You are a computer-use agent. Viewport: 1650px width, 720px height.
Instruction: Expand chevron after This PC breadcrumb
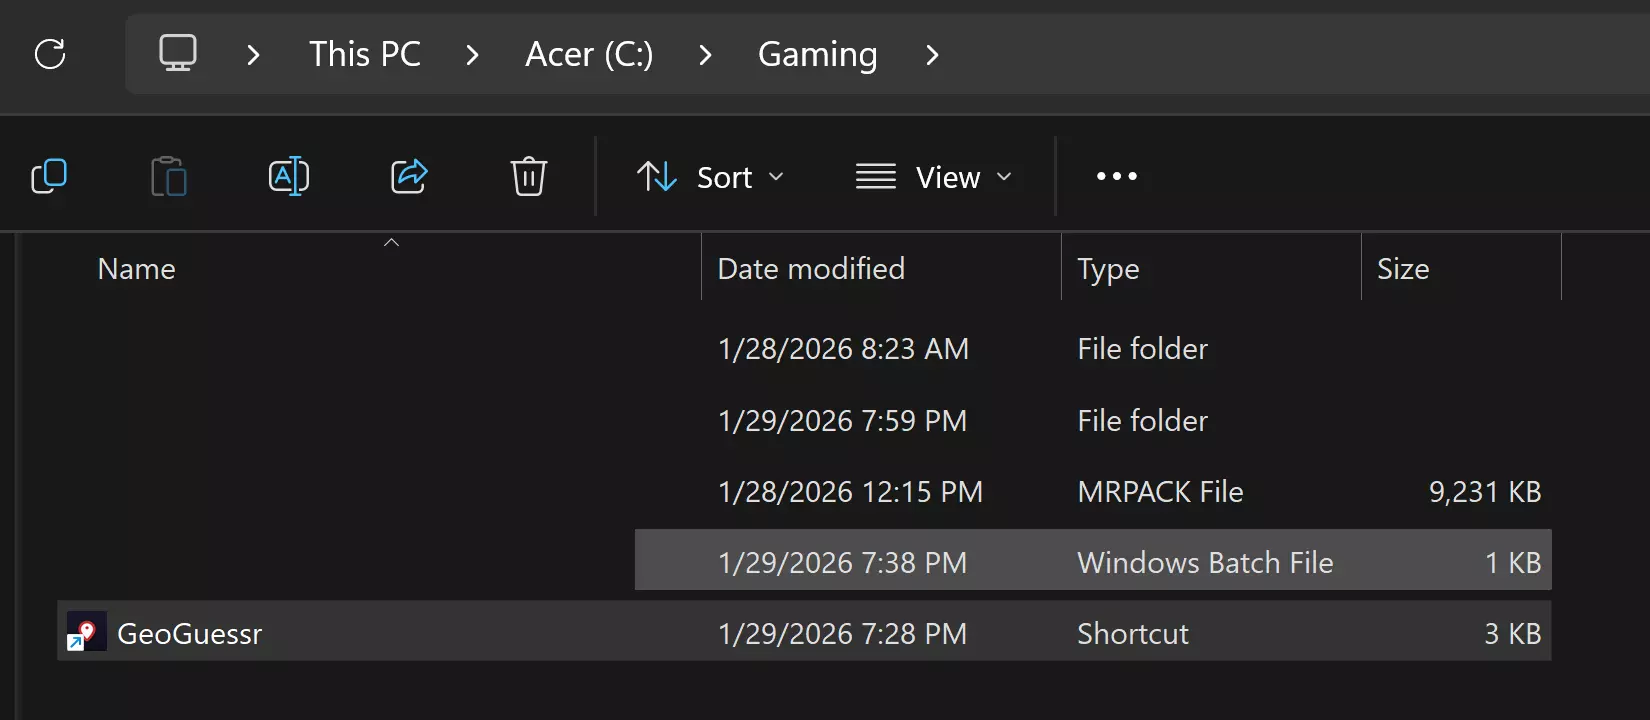[x=472, y=55]
